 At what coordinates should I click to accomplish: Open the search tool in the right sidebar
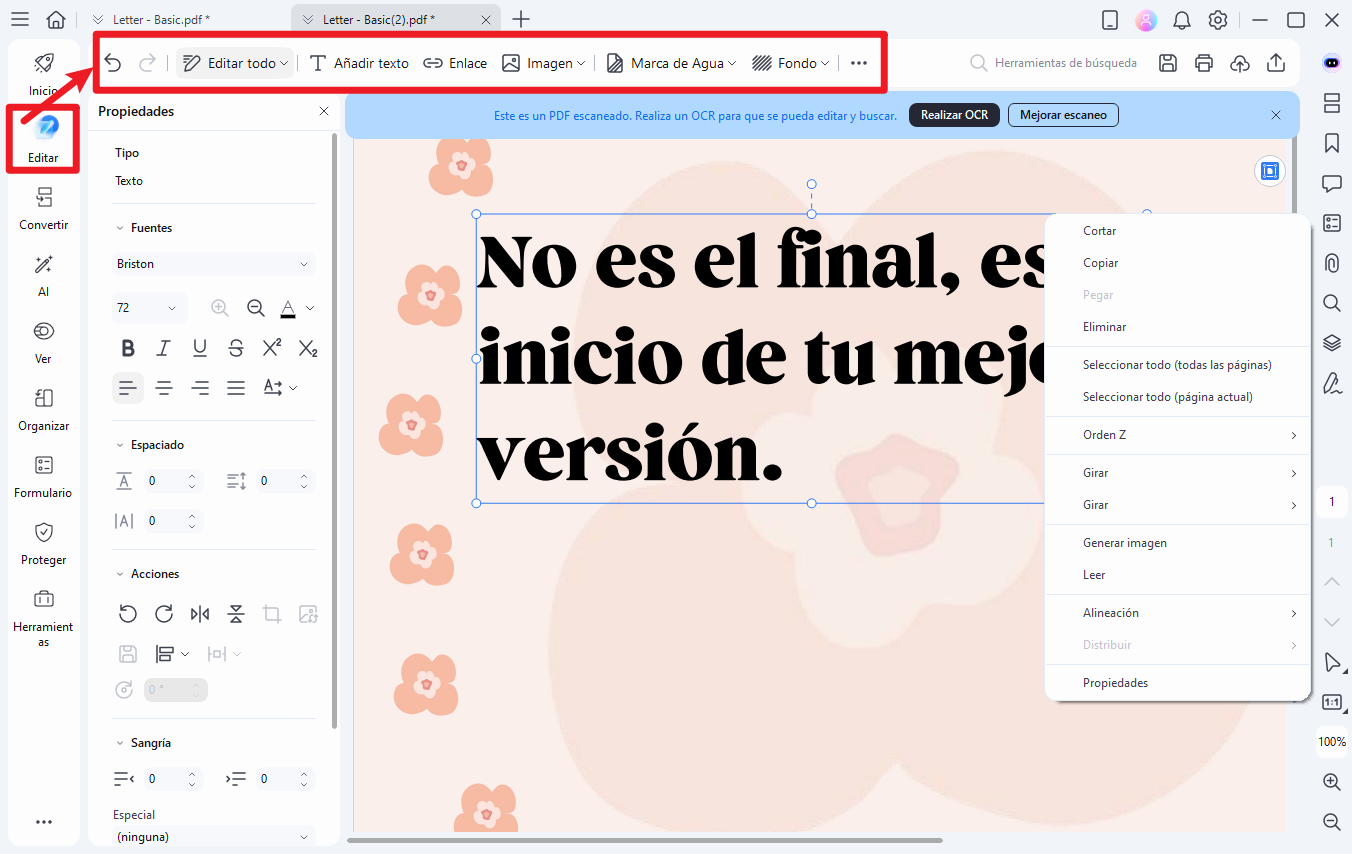(x=1331, y=302)
